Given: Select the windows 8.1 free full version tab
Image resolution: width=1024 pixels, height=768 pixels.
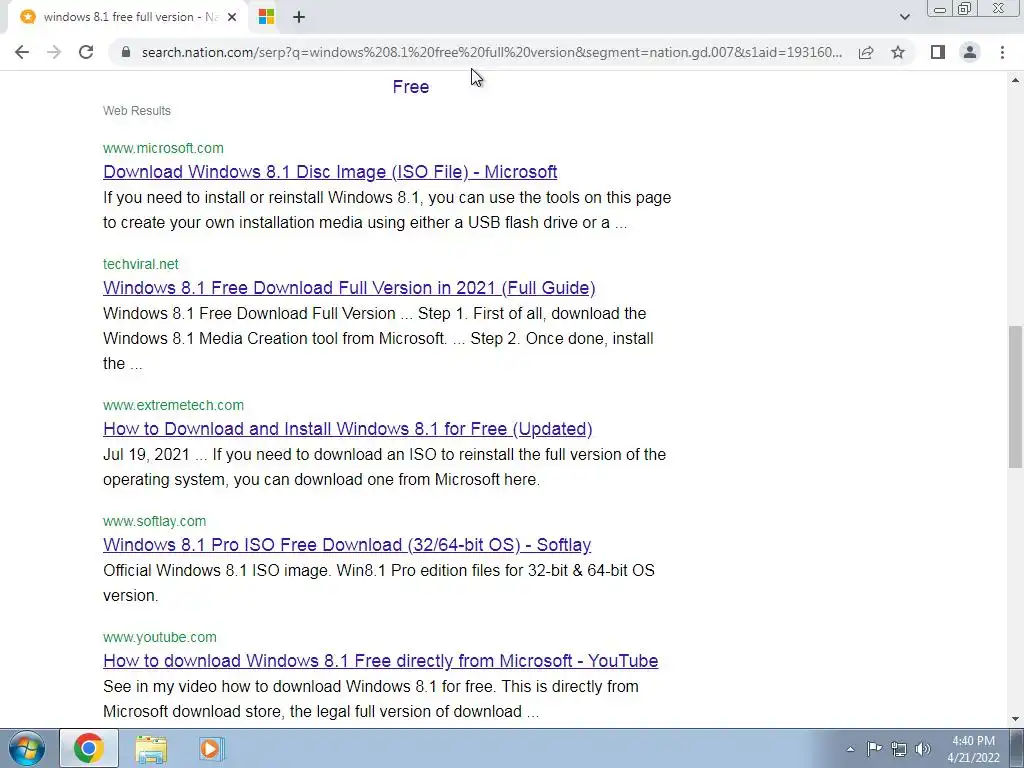Looking at the screenshot, I should coord(127,17).
